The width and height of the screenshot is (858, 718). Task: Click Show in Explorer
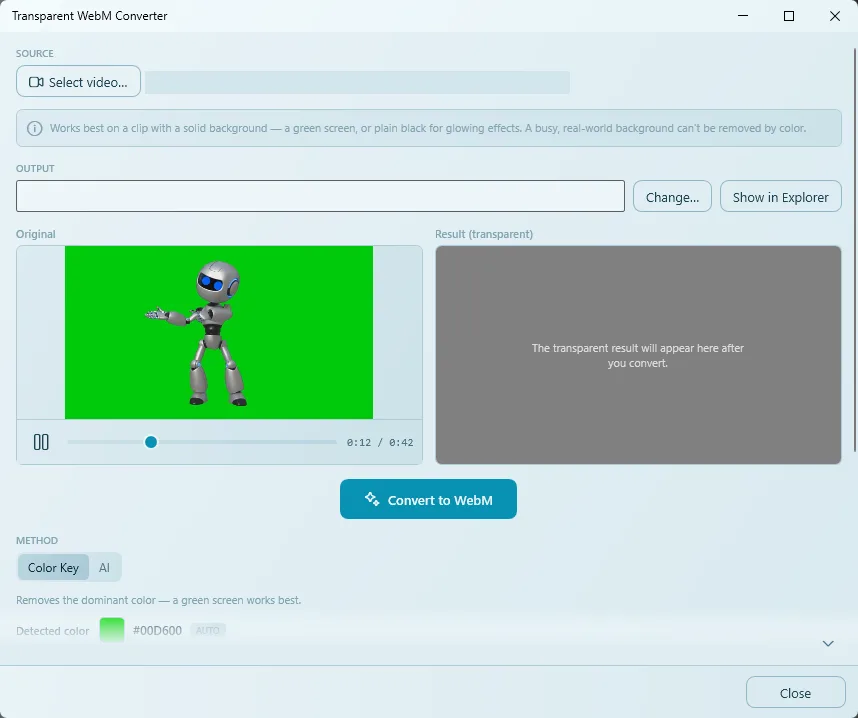click(780, 196)
